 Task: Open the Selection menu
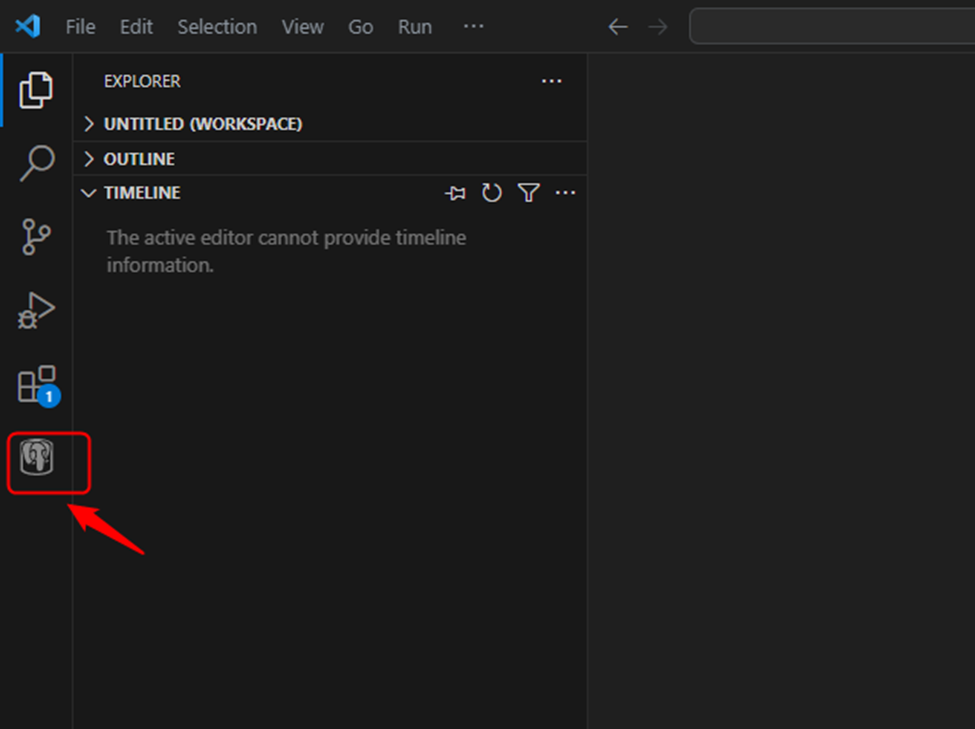click(x=217, y=27)
